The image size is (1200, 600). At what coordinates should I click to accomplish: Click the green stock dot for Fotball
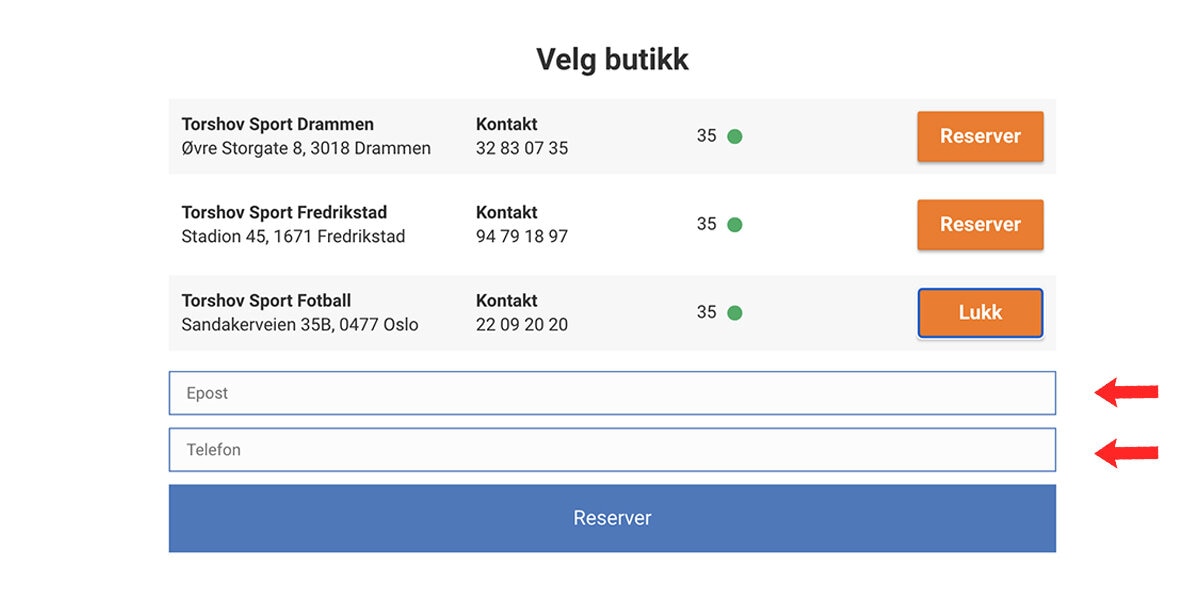click(734, 313)
